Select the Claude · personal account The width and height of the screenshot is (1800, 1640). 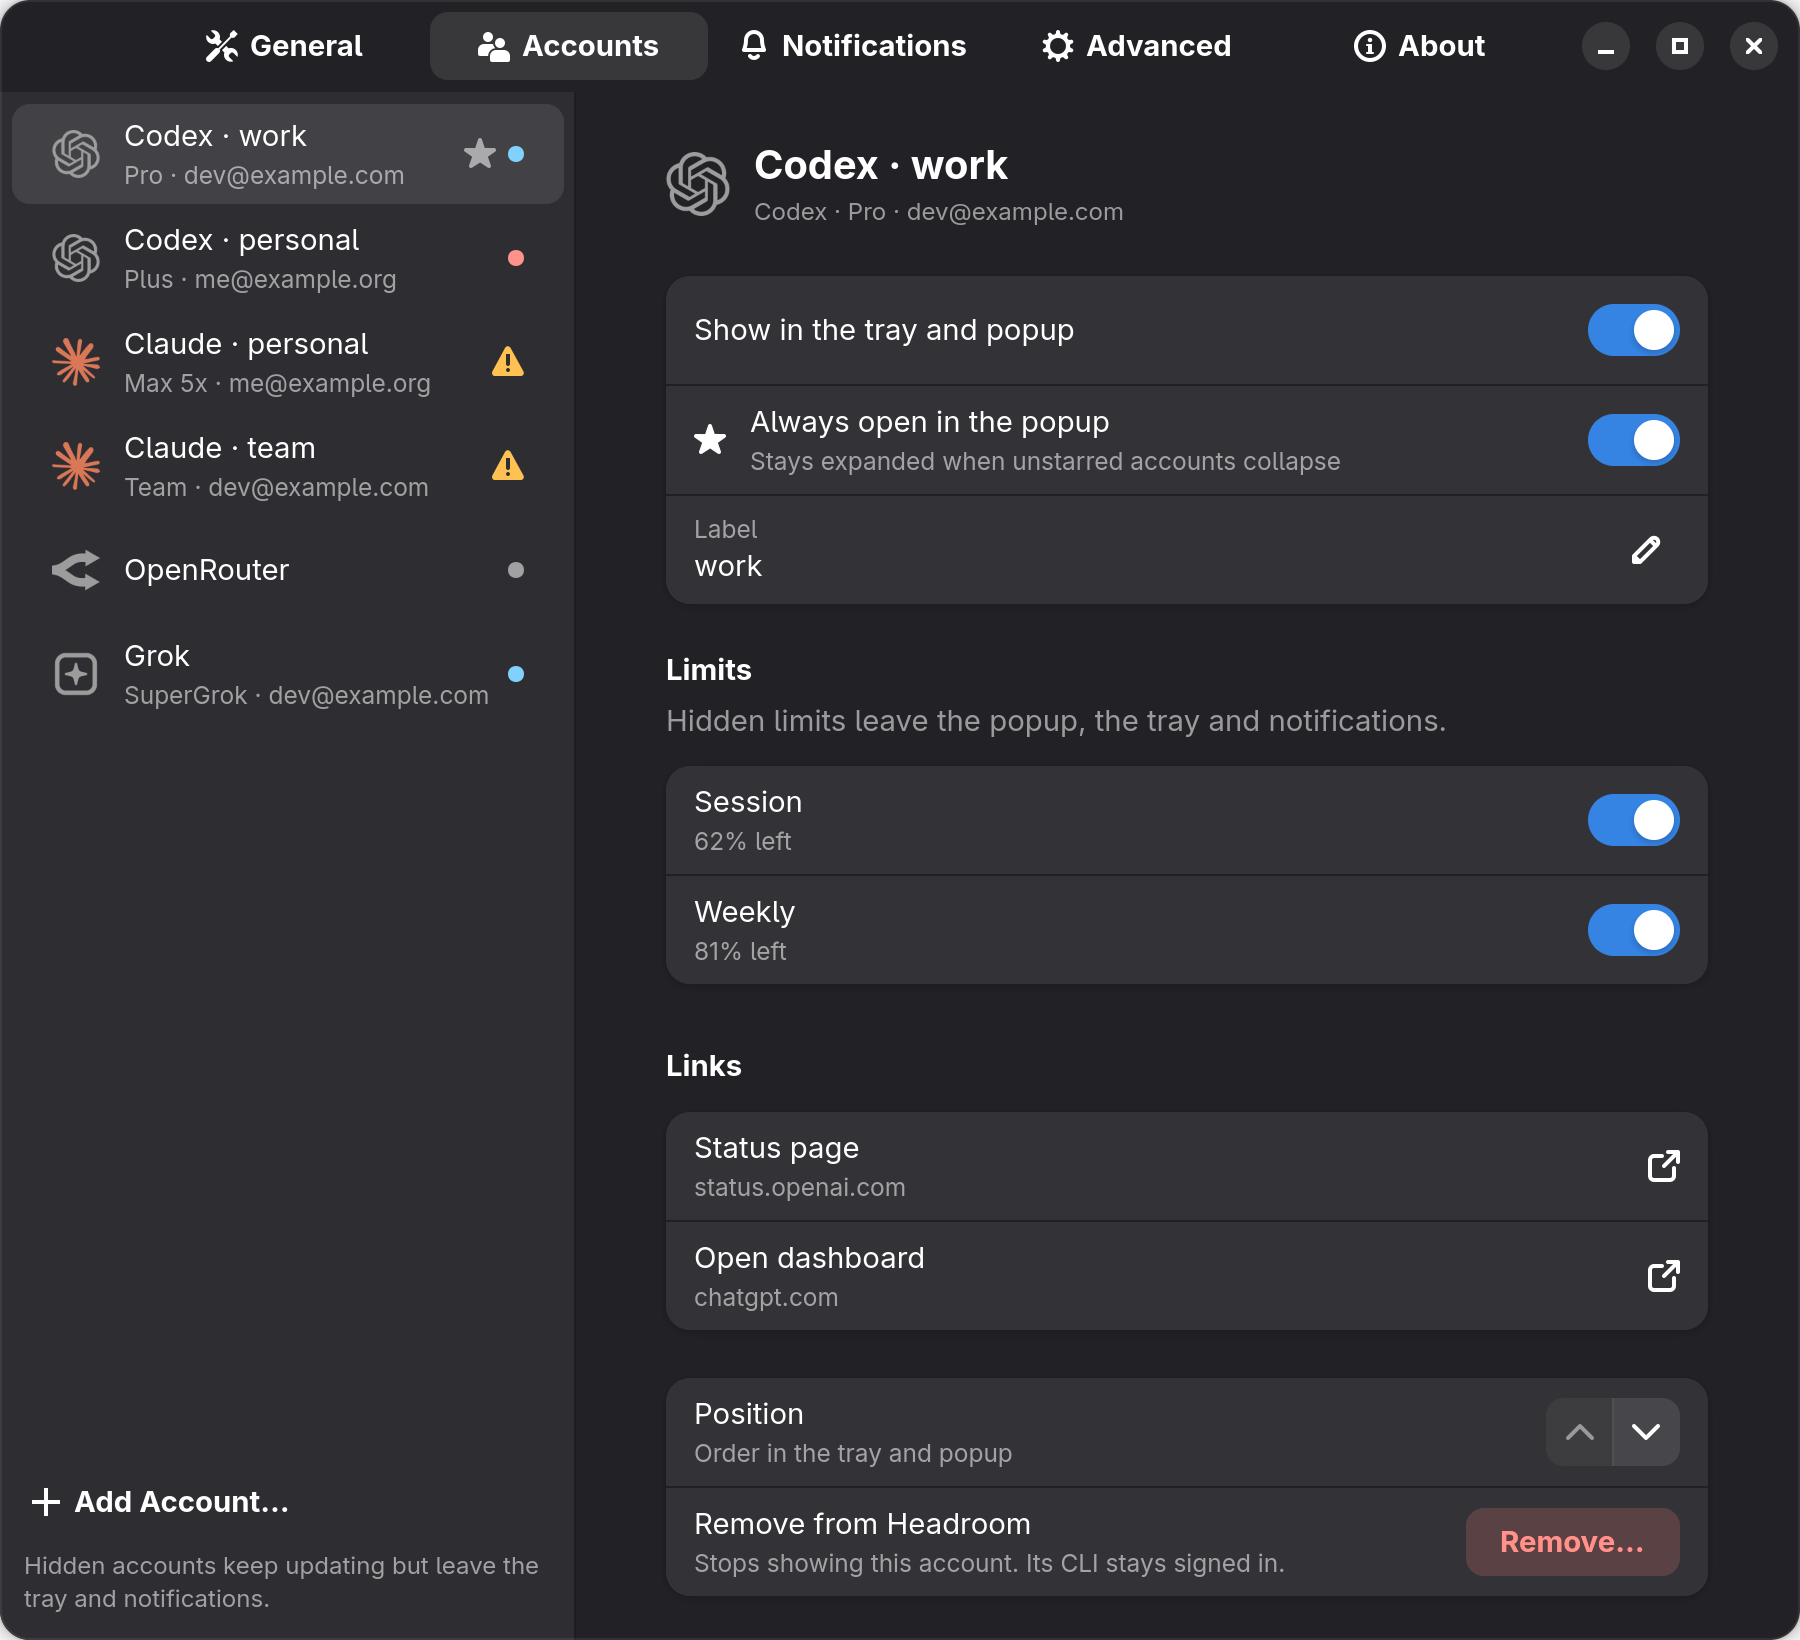[x=288, y=362]
